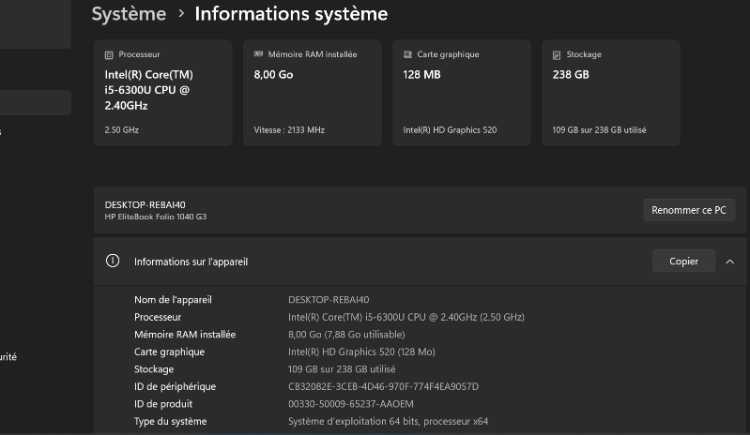Open the Processeur info card
The width and height of the screenshot is (750, 435).
click(x=163, y=93)
